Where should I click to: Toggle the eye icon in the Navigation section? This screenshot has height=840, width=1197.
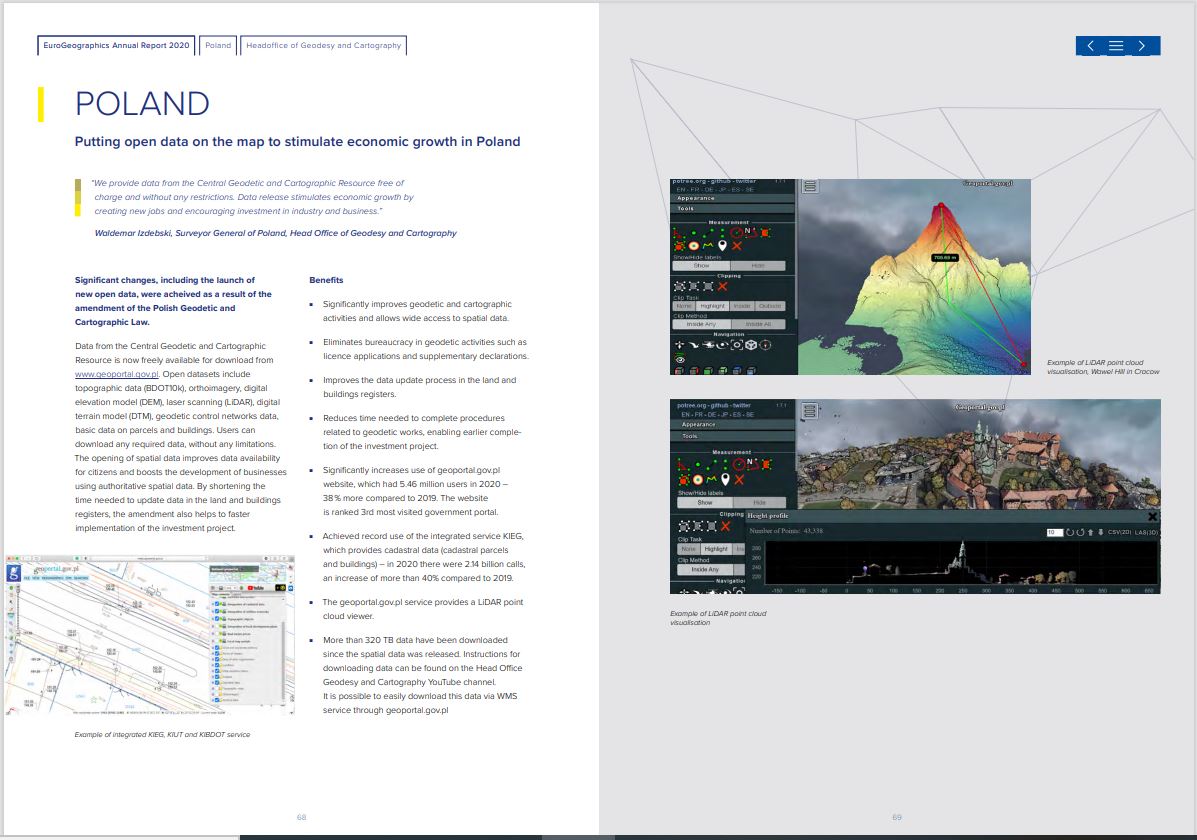680,359
